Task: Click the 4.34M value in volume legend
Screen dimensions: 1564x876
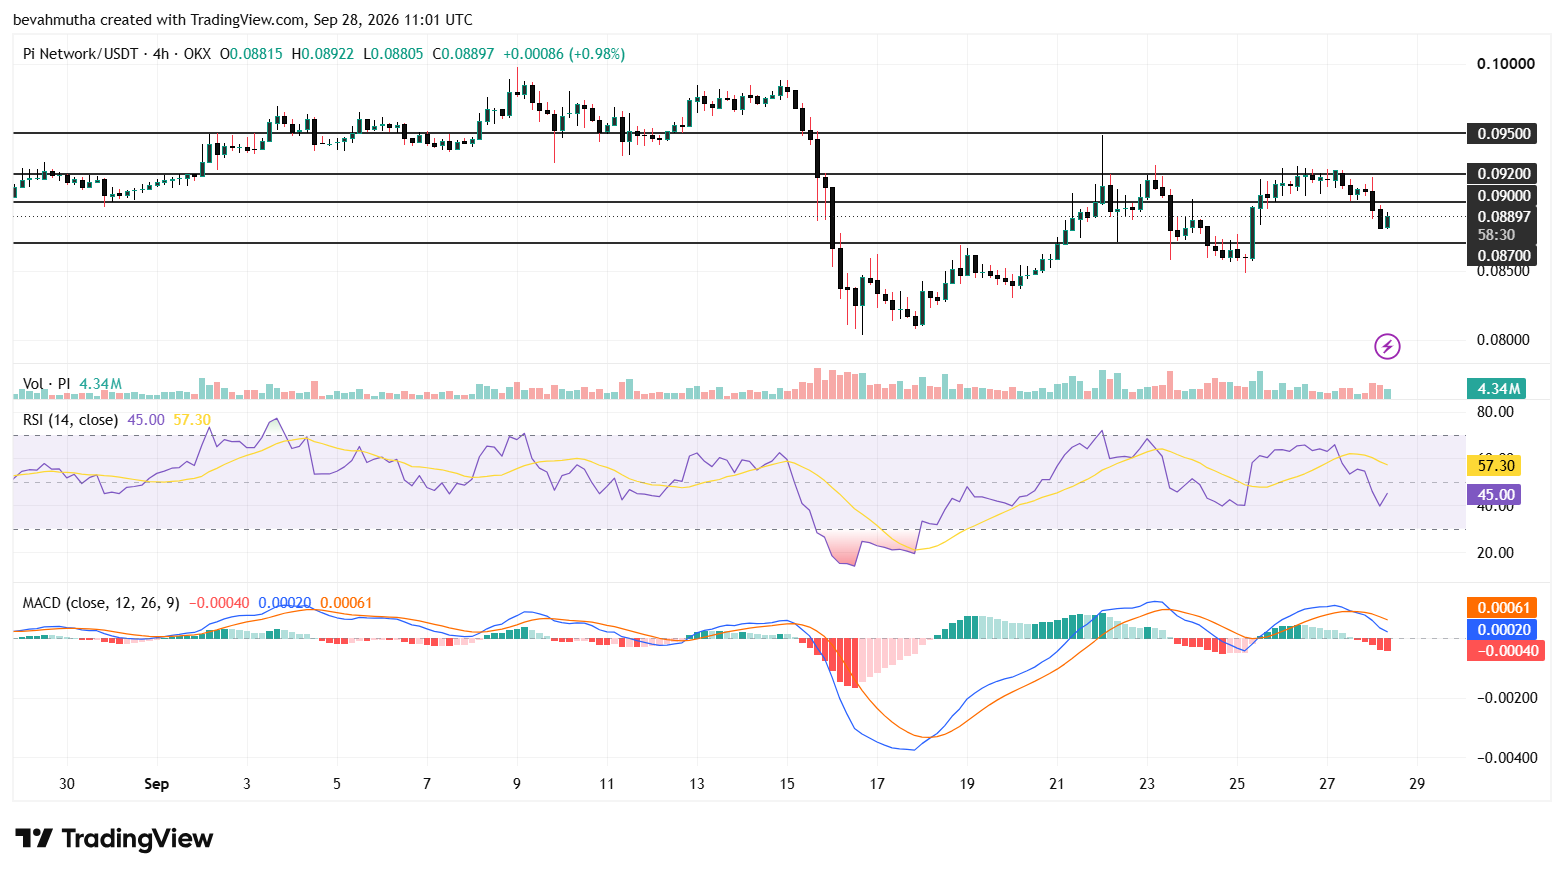Action: click(x=101, y=384)
